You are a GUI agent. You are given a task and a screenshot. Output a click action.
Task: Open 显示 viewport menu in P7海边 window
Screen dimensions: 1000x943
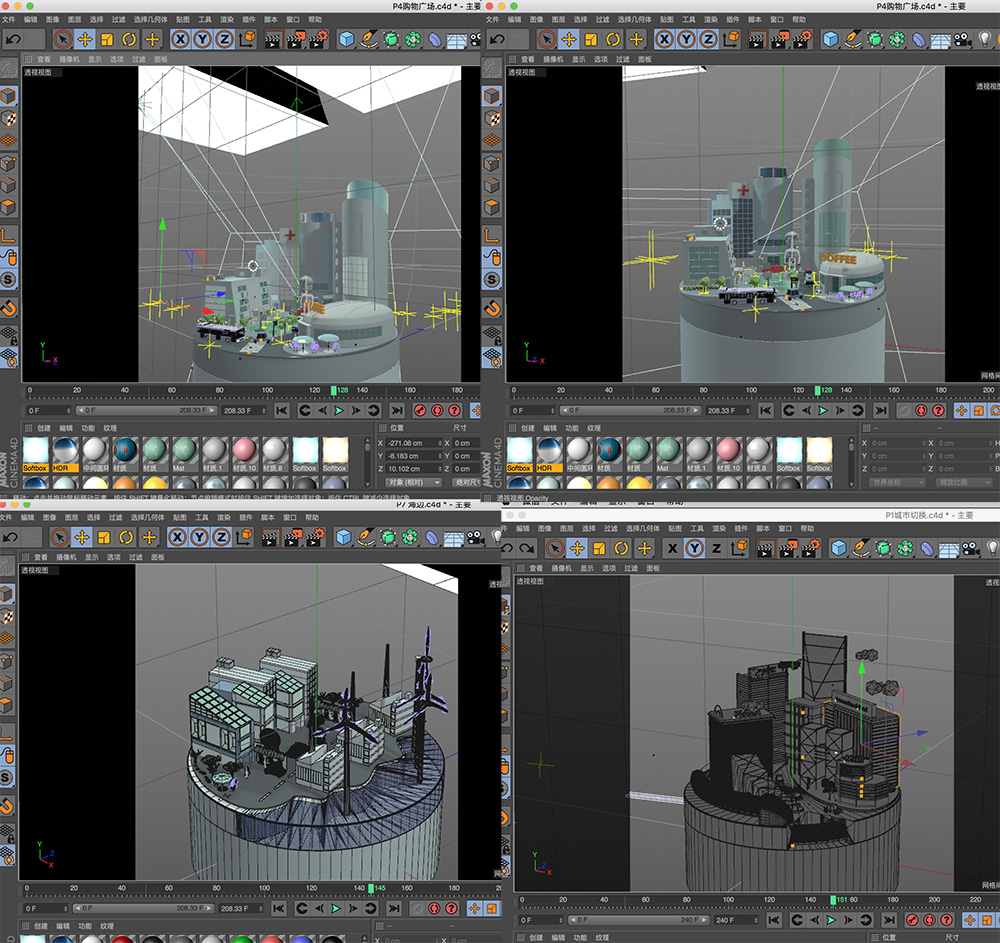point(92,557)
